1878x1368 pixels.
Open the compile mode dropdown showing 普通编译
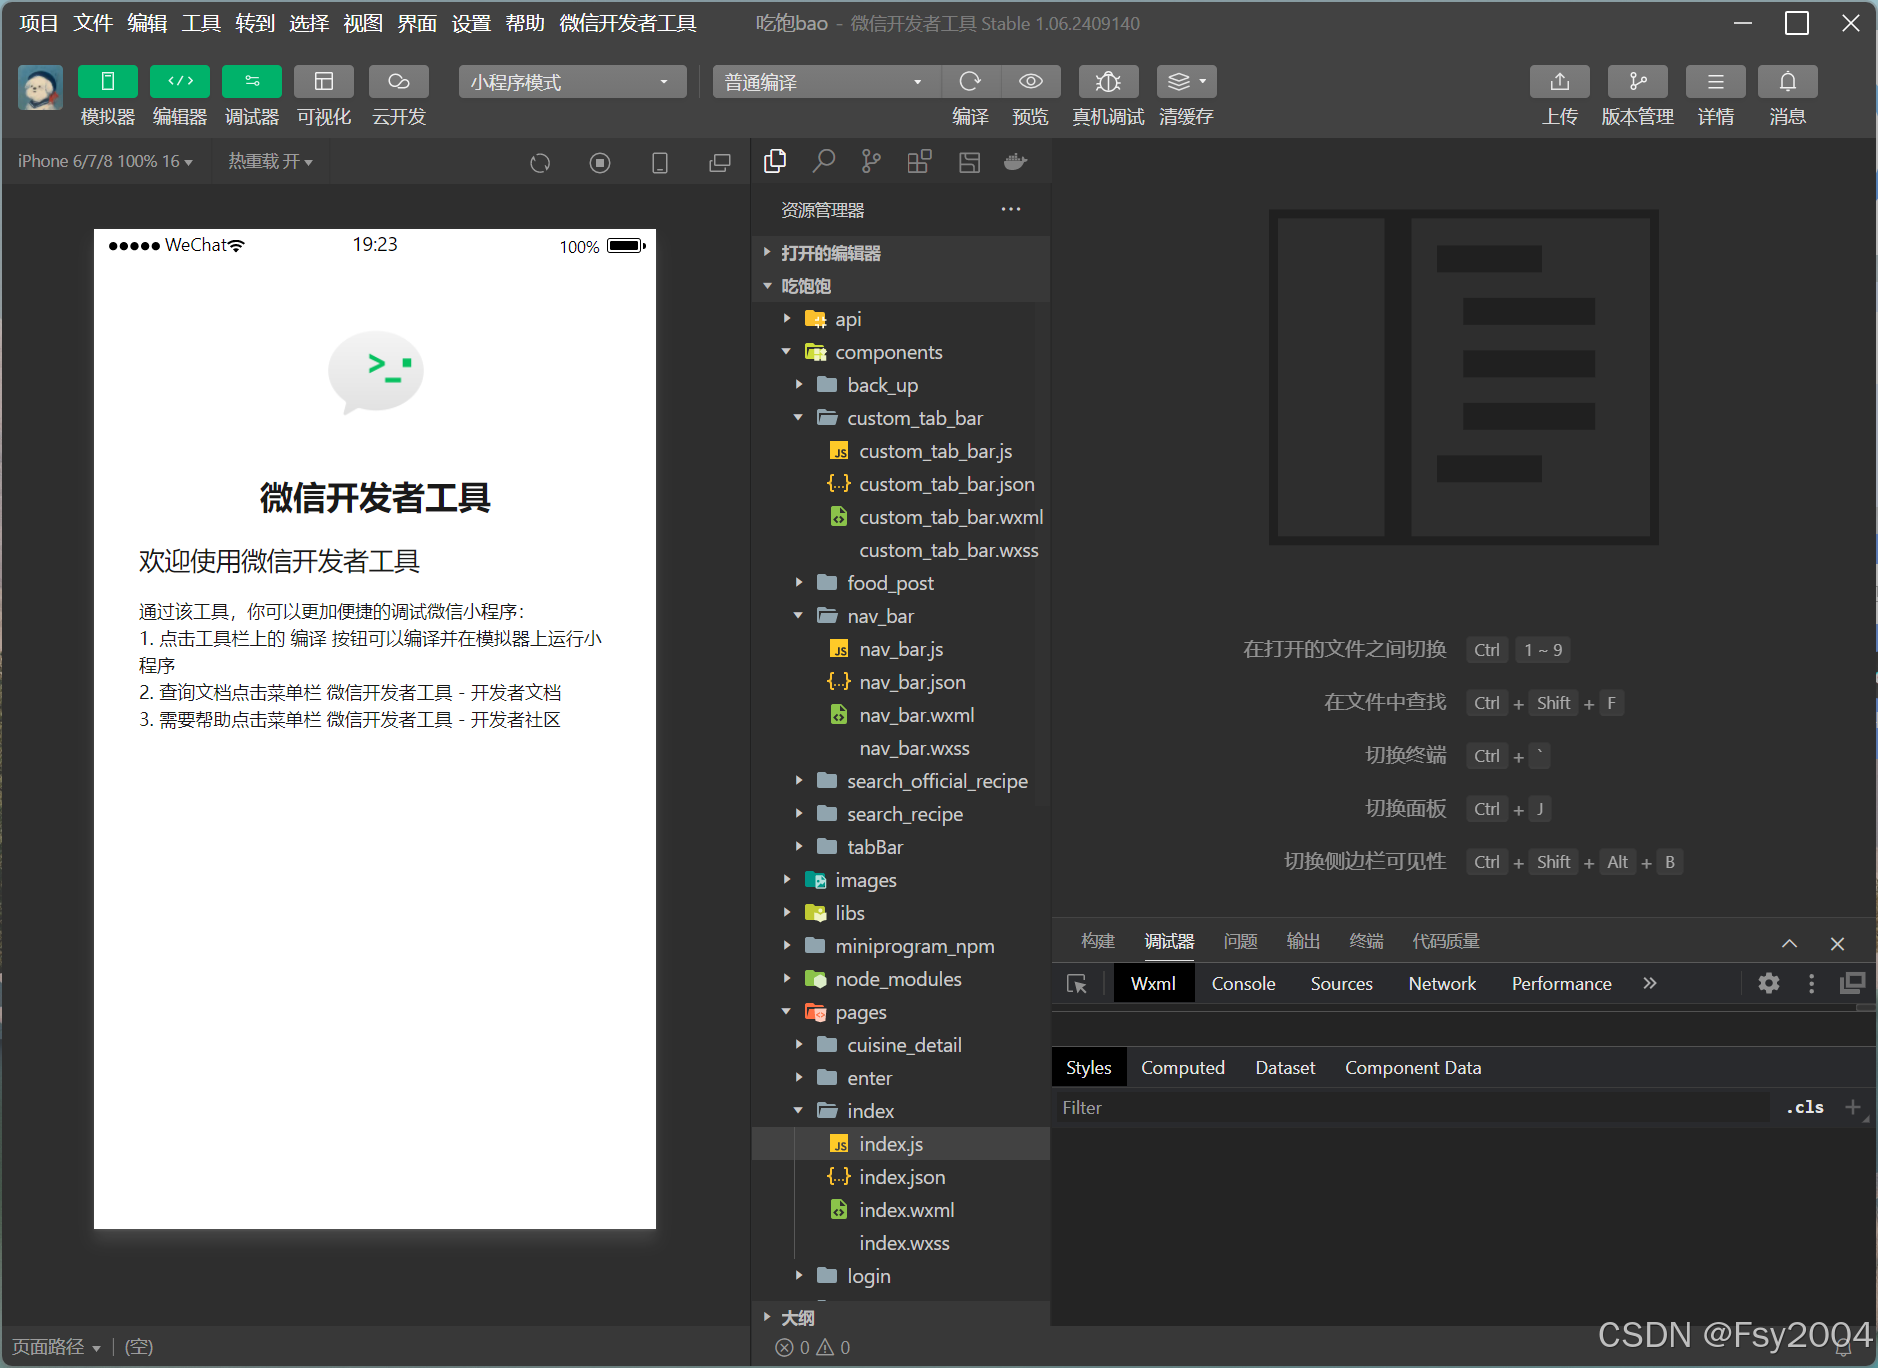(823, 81)
